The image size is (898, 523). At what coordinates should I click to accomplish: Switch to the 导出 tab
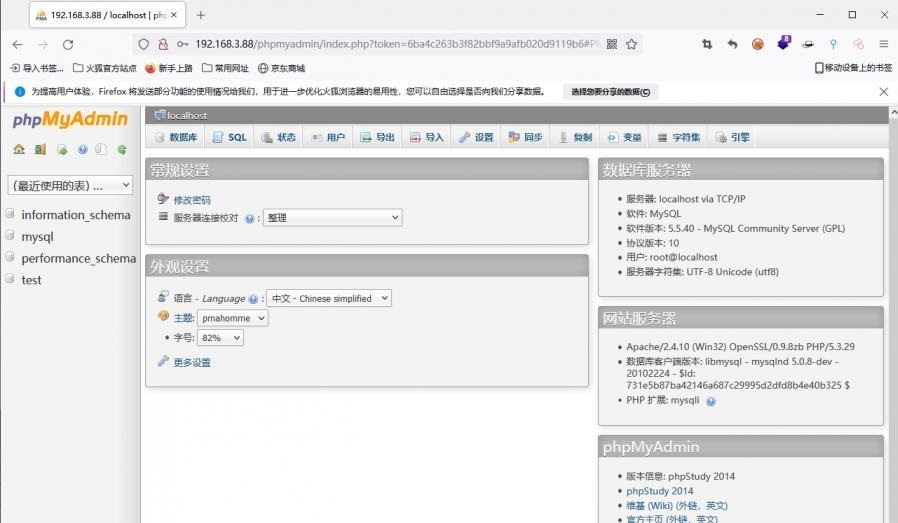377,137
